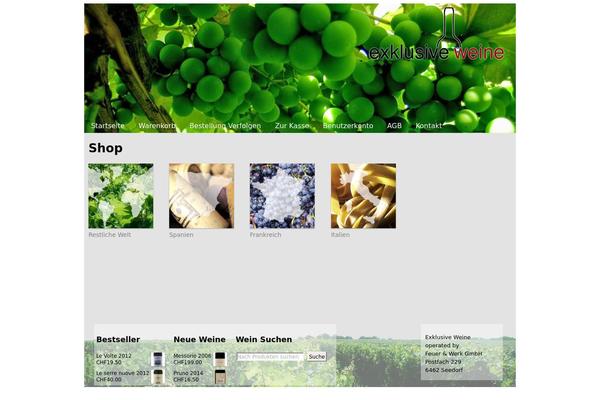The height and width of the screenshot is (400, 600).
Task: Open the Kontakt page
Action: click(x=429, y=126)
